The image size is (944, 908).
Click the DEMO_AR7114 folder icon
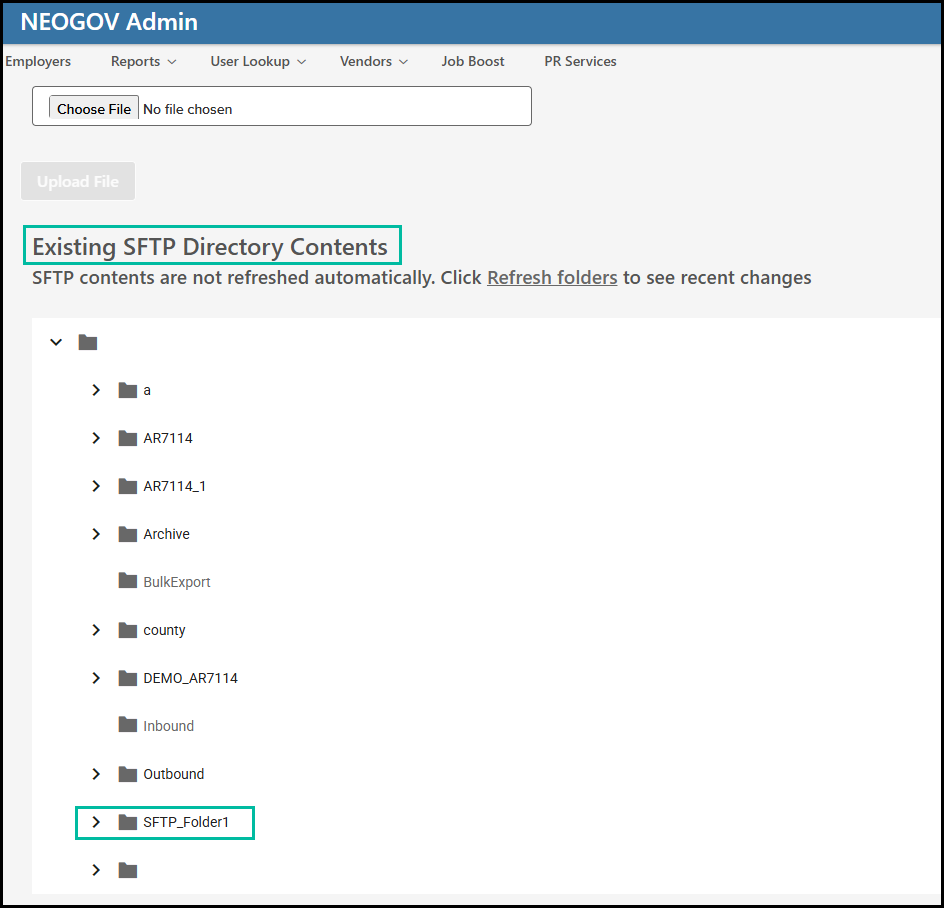128,678
